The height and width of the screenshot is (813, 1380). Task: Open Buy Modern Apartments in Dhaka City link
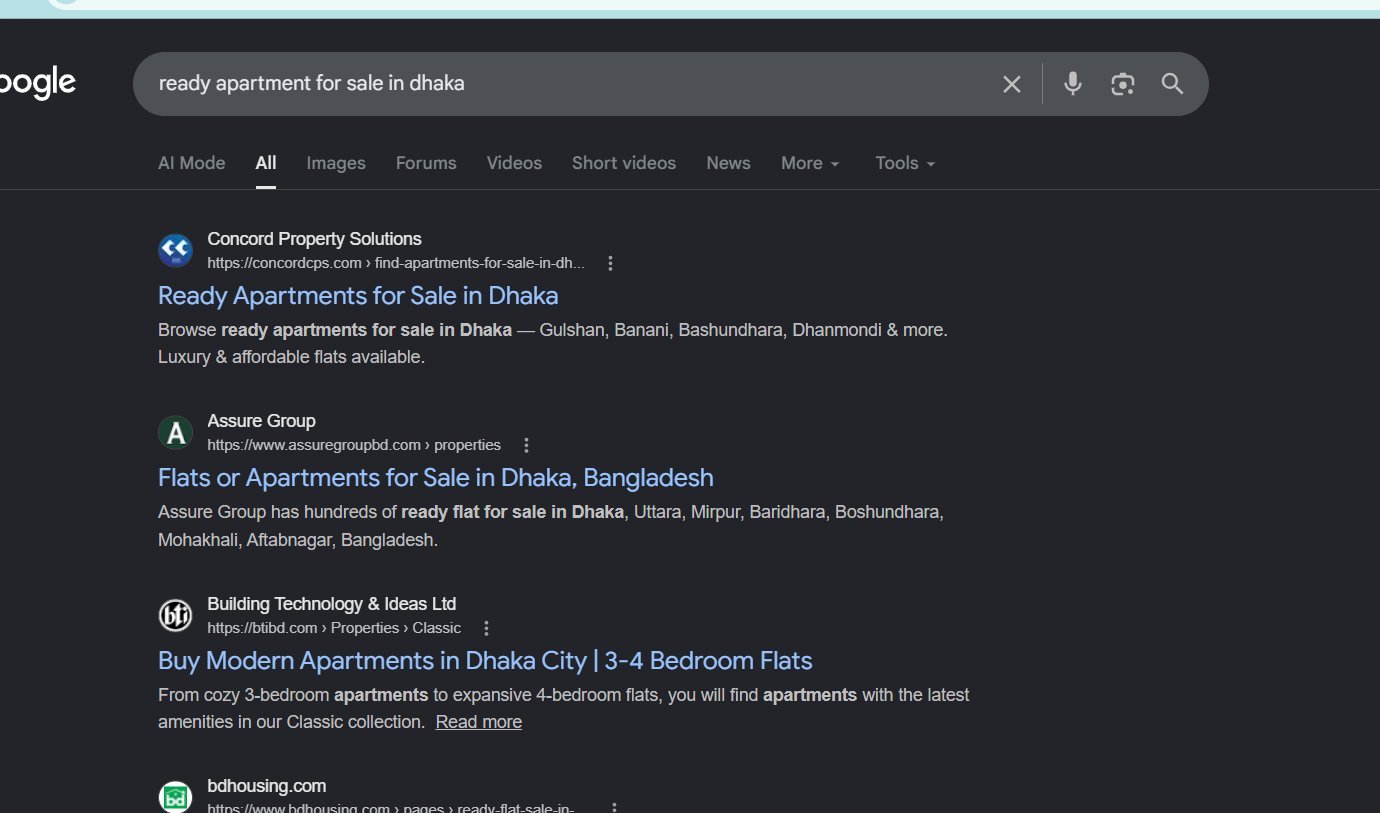click(x=485, y=661)
